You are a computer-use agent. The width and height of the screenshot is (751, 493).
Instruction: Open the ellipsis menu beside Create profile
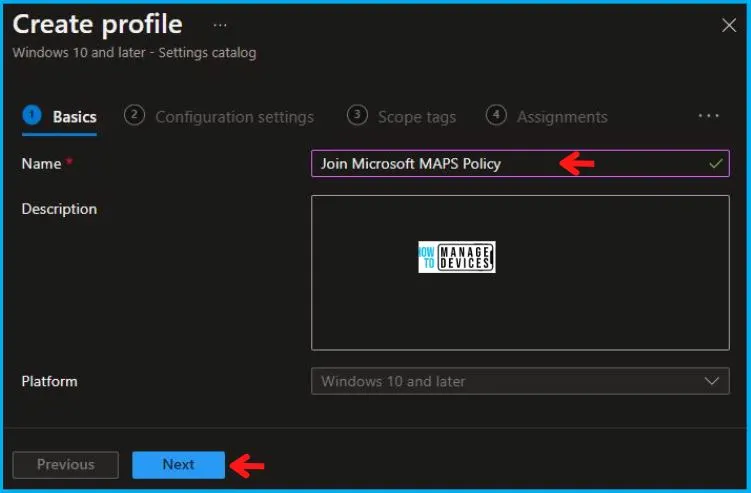pyautogui.click(x=220, y=25)
